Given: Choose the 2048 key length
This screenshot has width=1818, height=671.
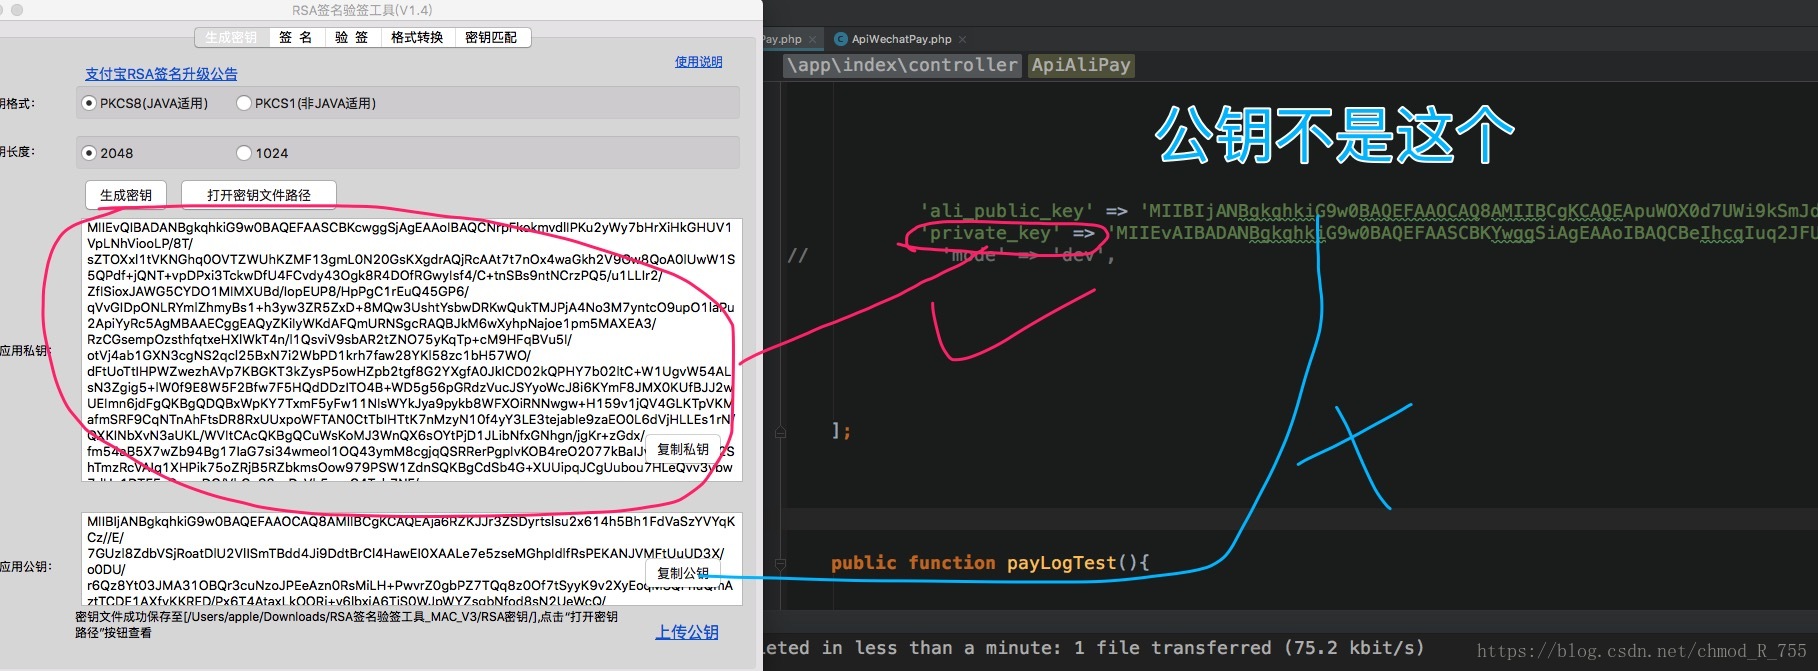Looking at the screenshot, I should pos(108,153).
